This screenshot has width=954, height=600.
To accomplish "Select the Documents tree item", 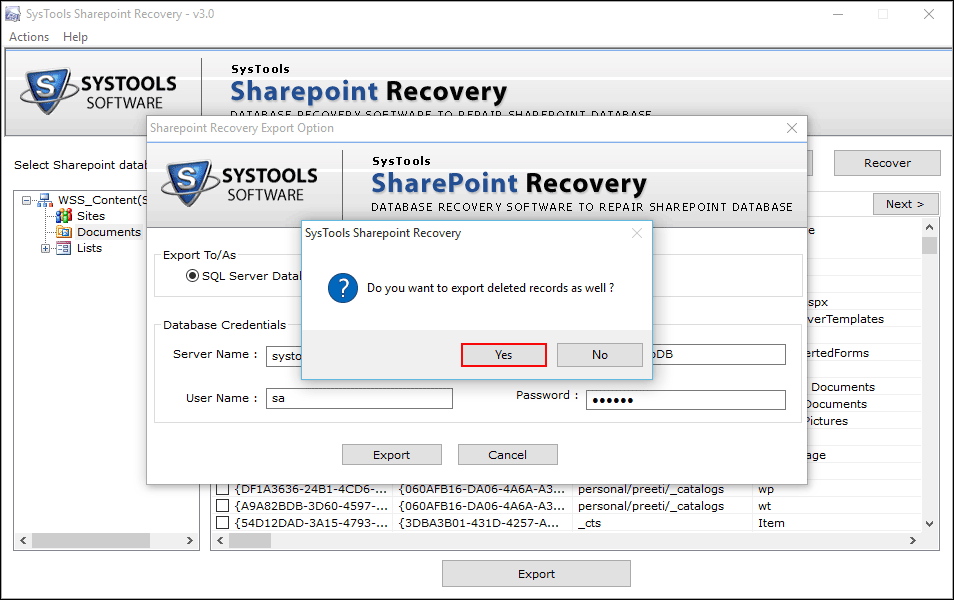I will click(109, 232).
